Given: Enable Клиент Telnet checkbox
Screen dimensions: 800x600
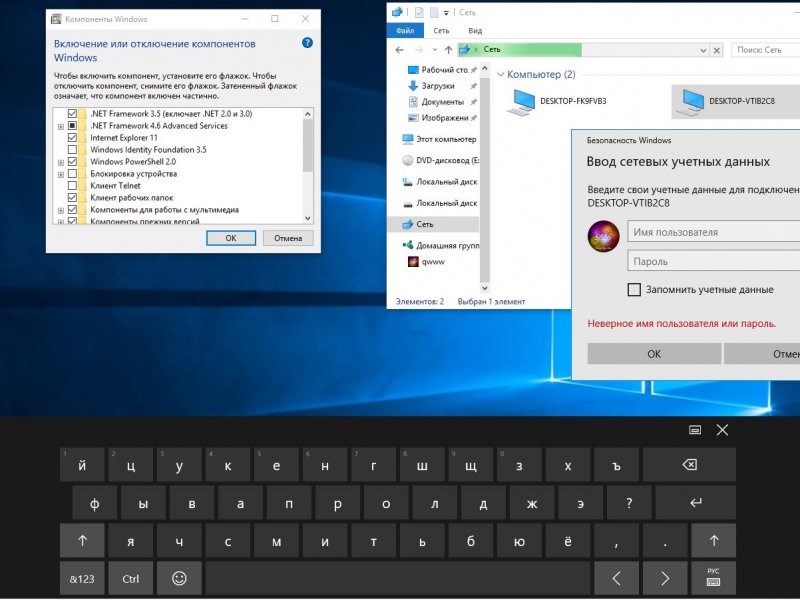Looking at the screenshot, I should 72,186.
